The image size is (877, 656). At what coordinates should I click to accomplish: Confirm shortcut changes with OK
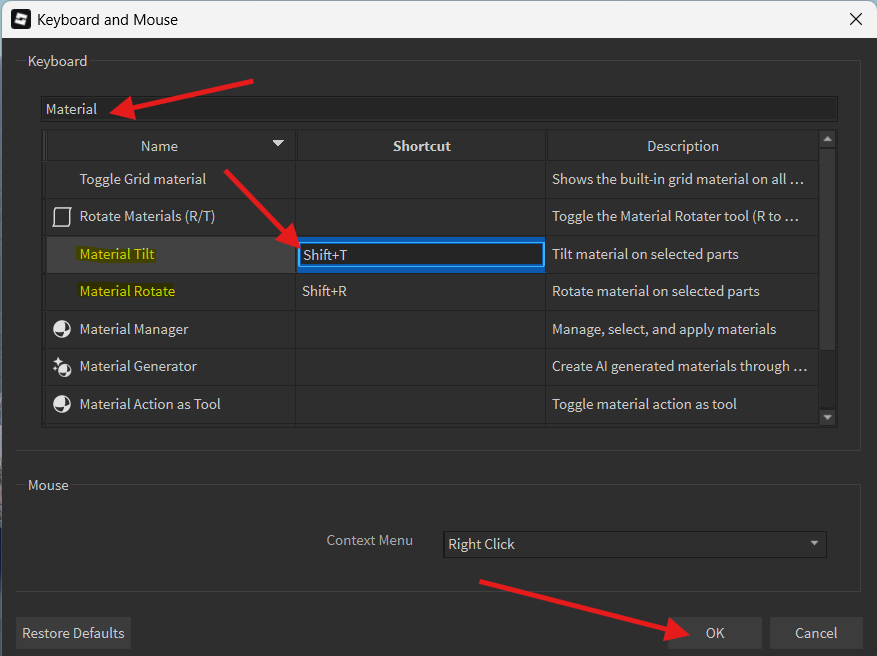pyautogui.click(x=714, y=633)
